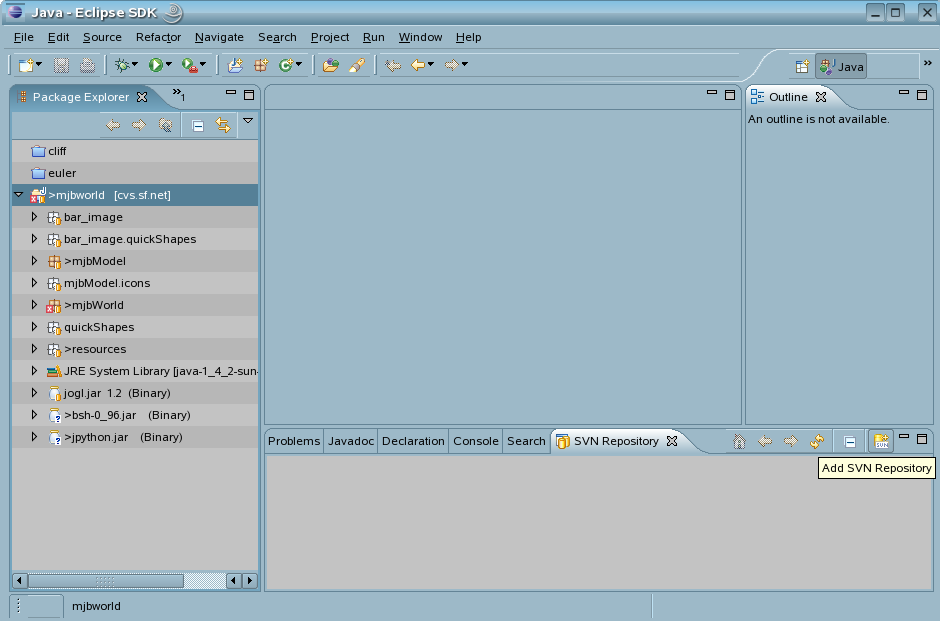Image resolution: width=940 pixels, height=621 pixels.
Task: Click Package Explorer Back arrow
Action: (113, 125)
